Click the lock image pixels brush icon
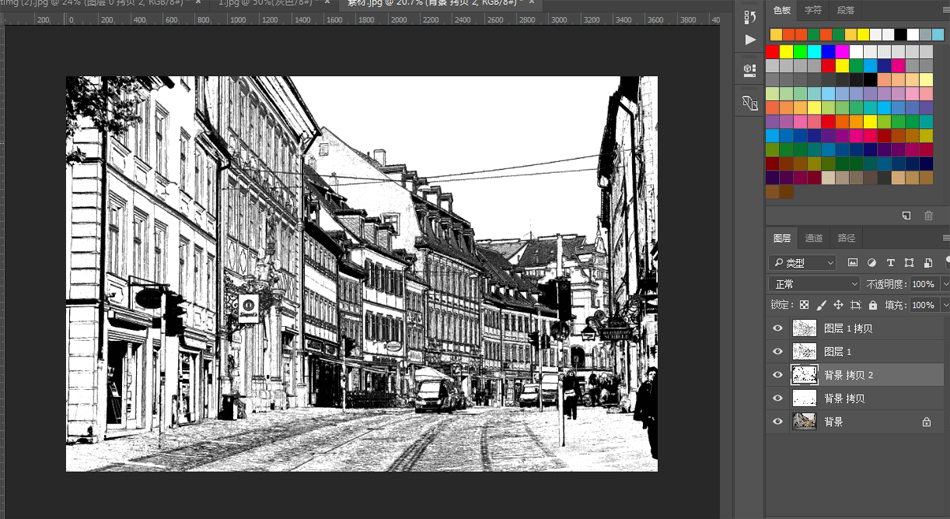Viewport: 950px width, 519px height. coord(821,305)
